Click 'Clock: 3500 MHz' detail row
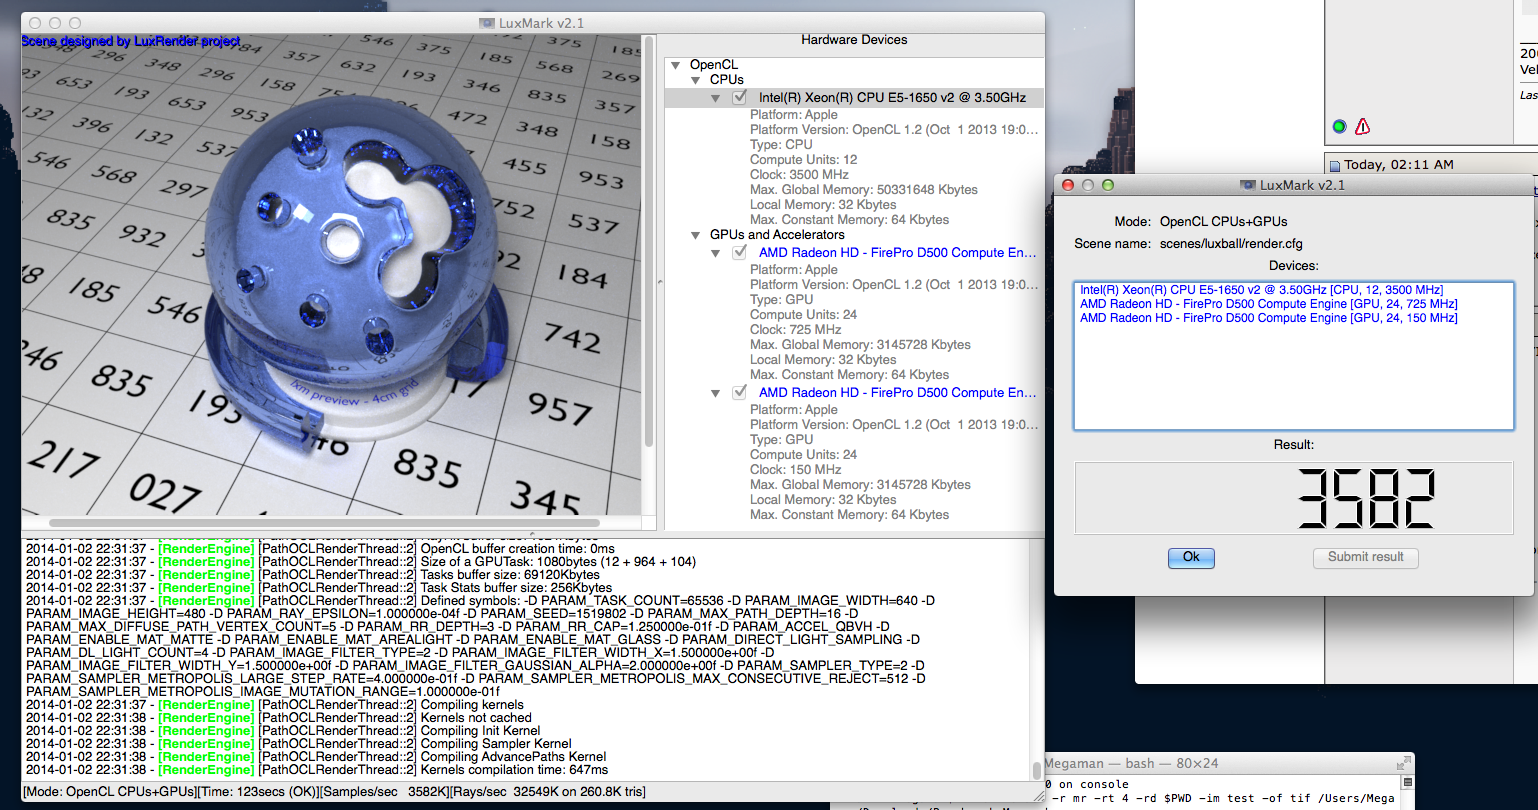 click(799, 174)
